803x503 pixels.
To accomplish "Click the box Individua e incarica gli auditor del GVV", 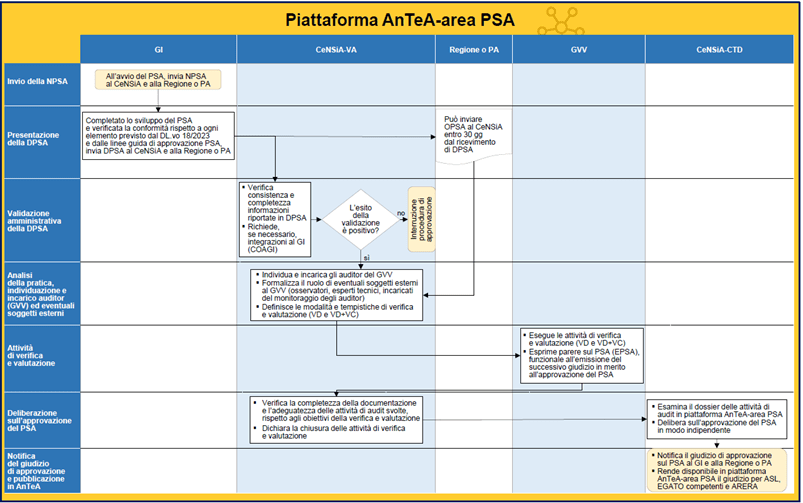I will click(x=336, y=295).
